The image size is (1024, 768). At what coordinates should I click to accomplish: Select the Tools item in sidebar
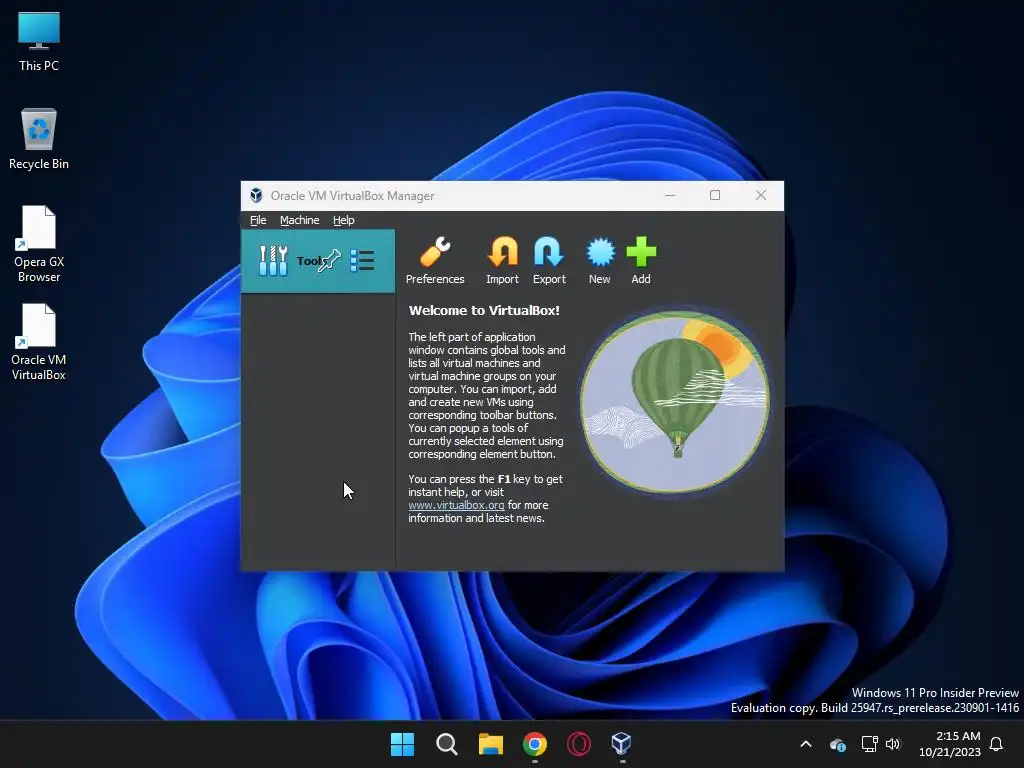tap(318, 261)
